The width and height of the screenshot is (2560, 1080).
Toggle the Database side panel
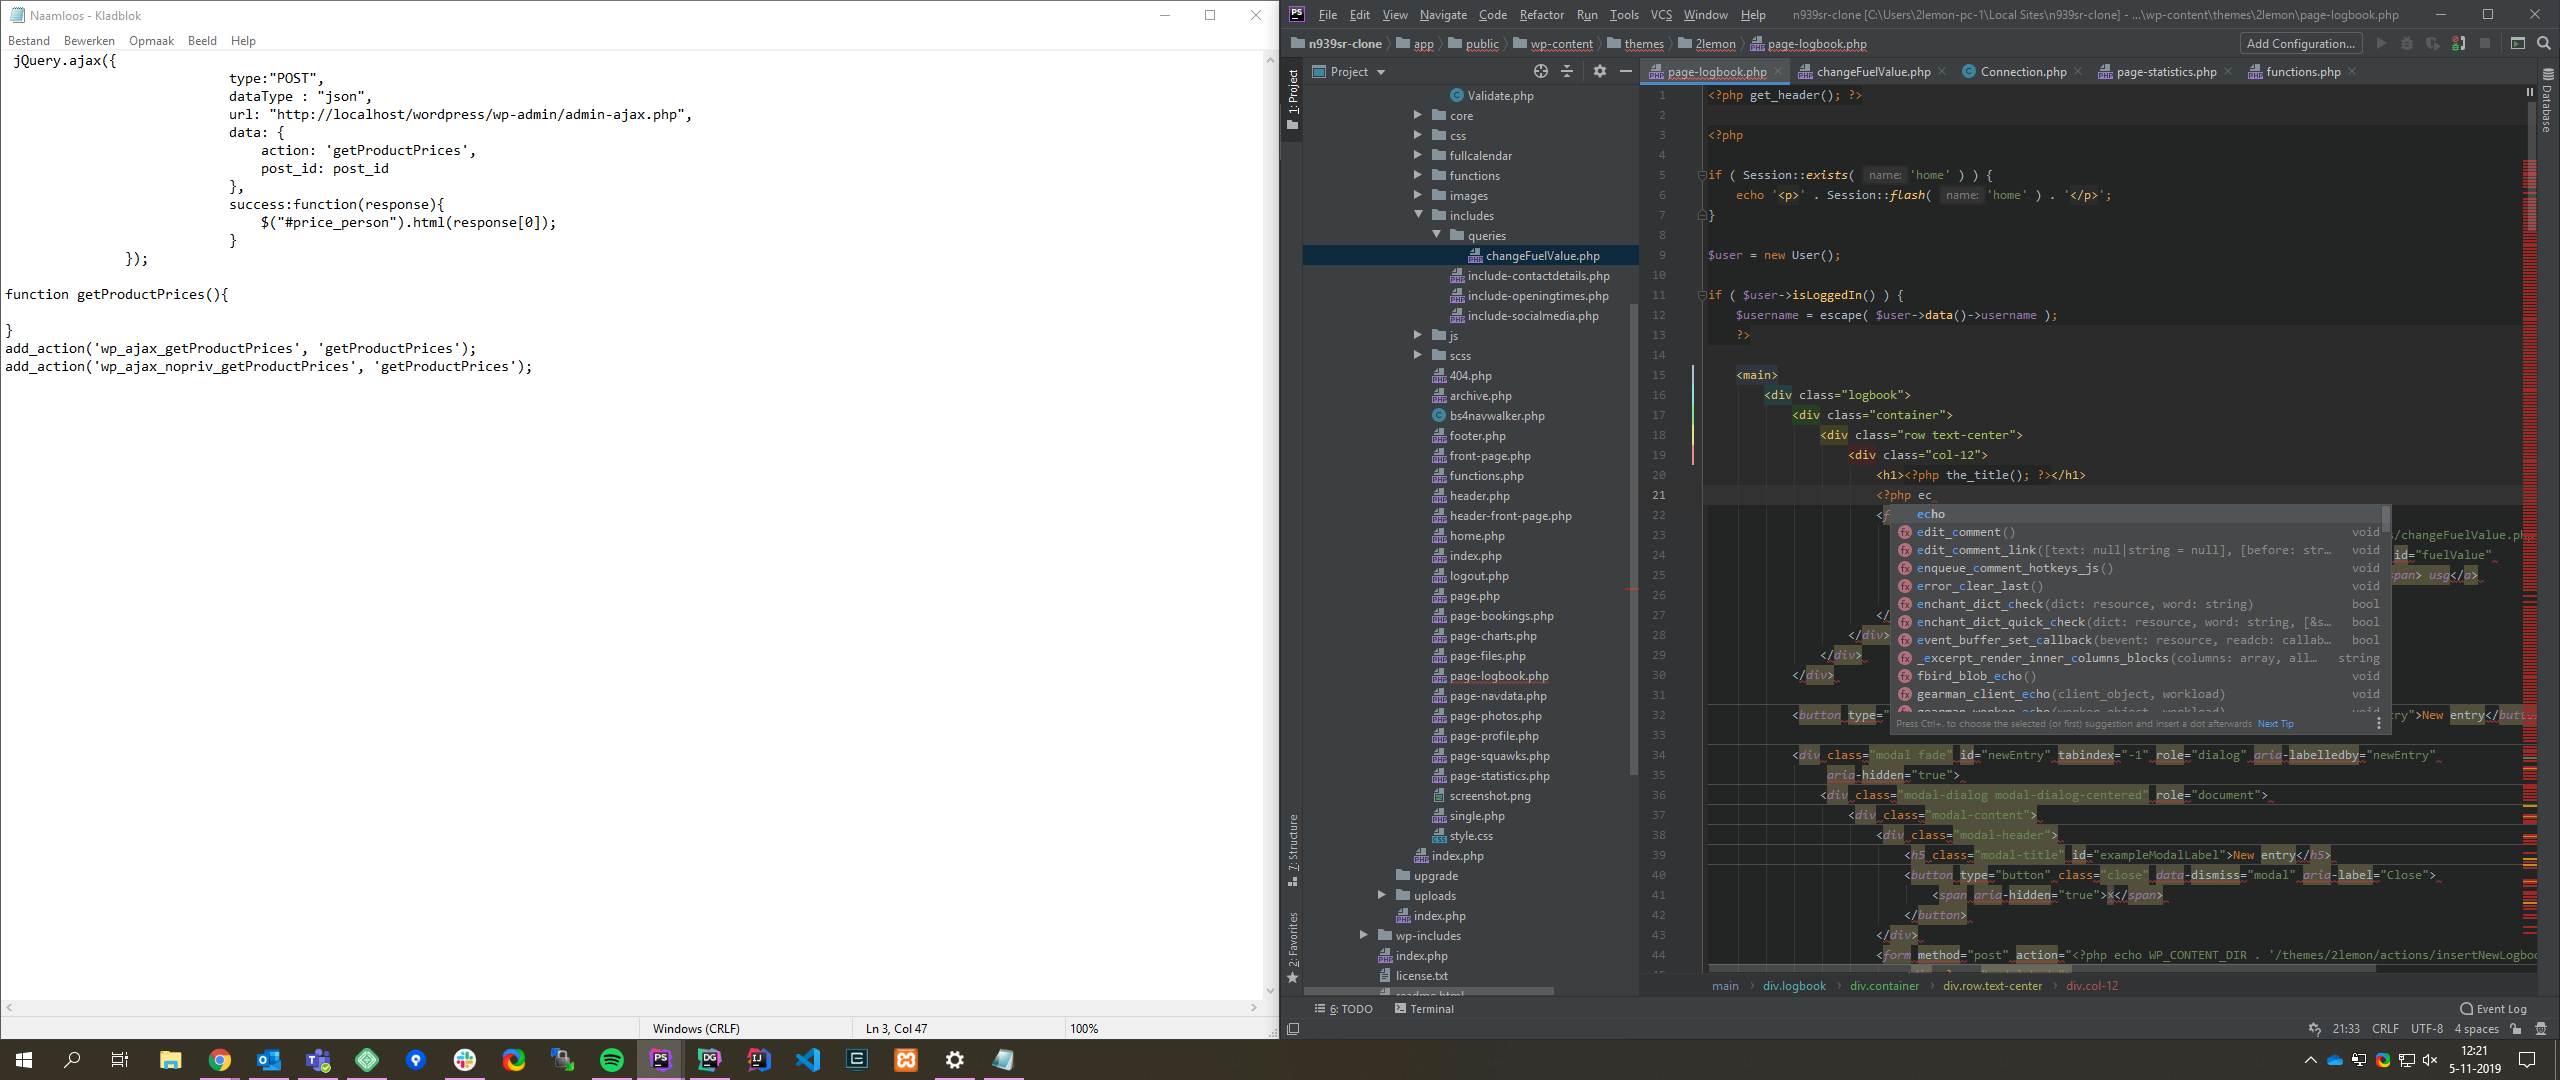(x=2547, y=100)
